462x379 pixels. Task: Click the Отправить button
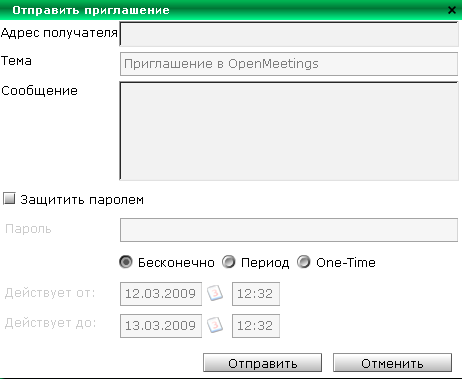(262, 363)
